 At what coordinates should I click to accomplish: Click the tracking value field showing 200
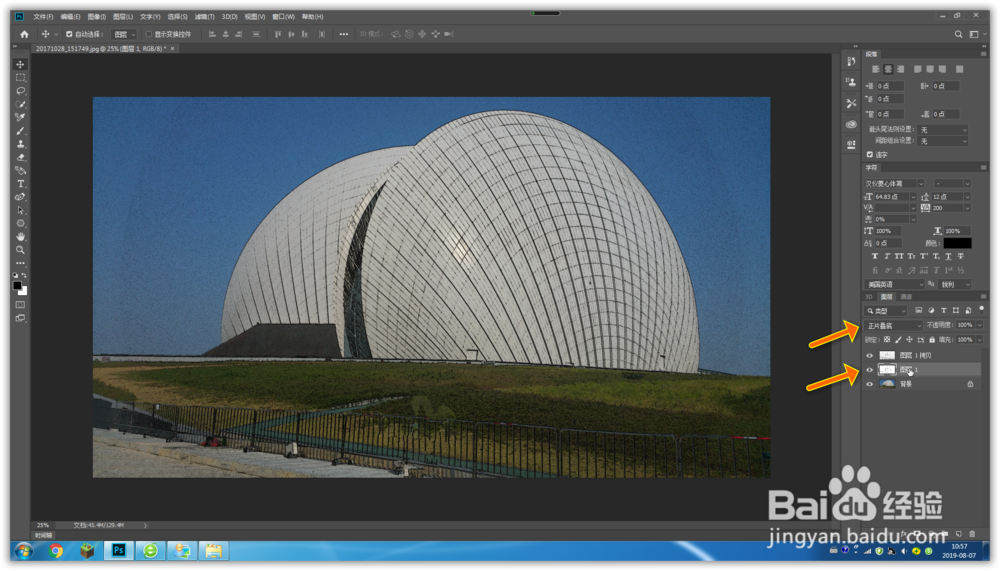point(947,208)
